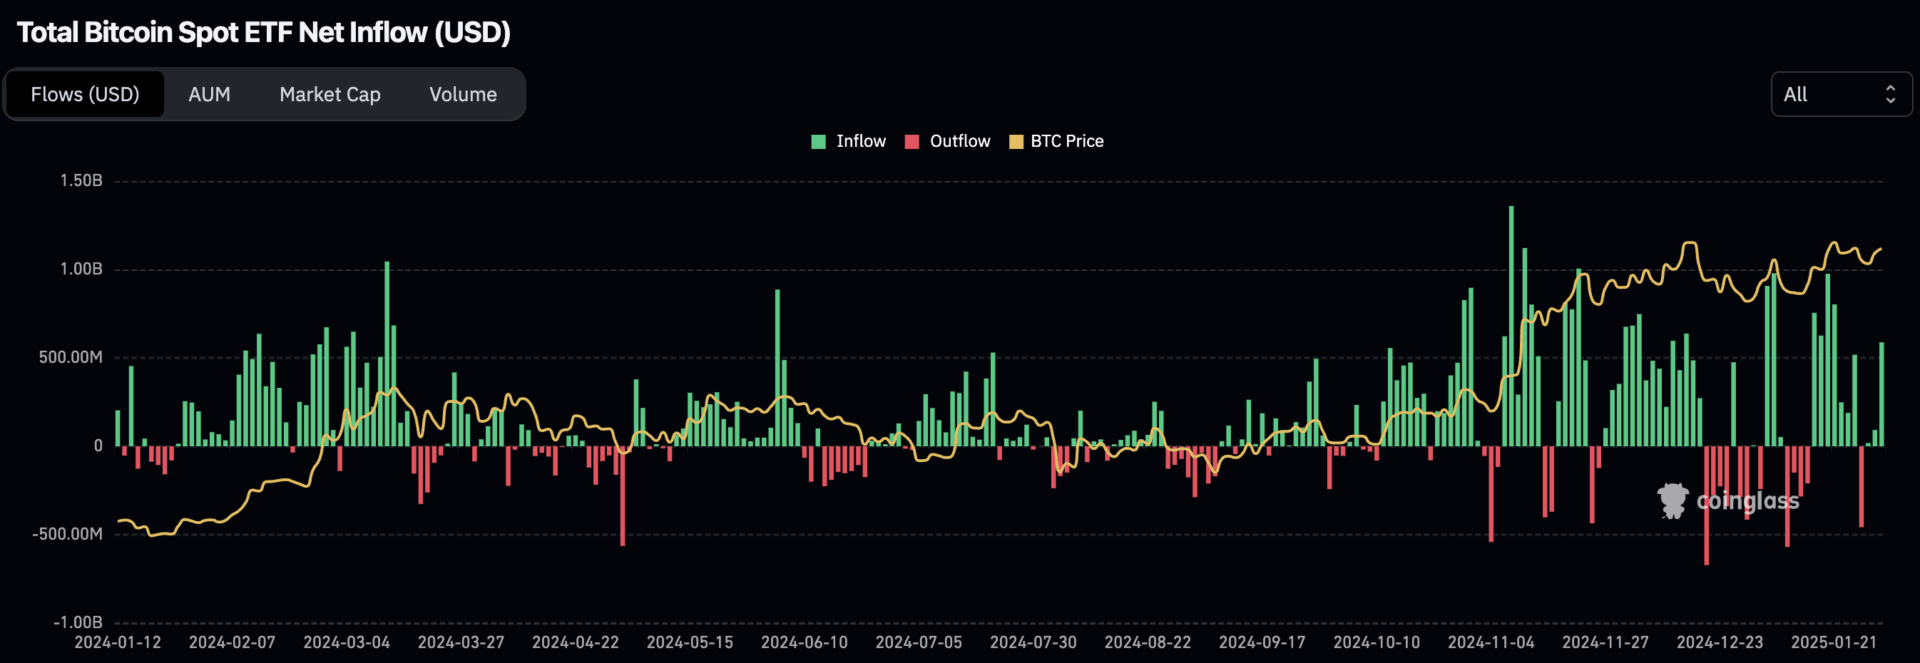Switch to the AUM tab
This screenshot has width=1920, height=663.
click(x=209, y=94)
